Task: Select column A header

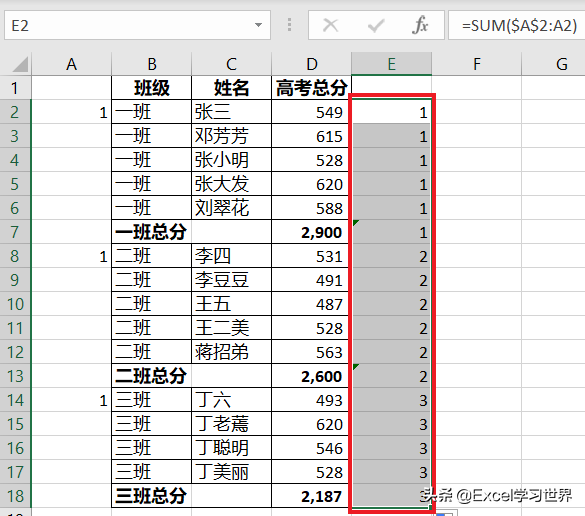Action: (x=71, y=64)
